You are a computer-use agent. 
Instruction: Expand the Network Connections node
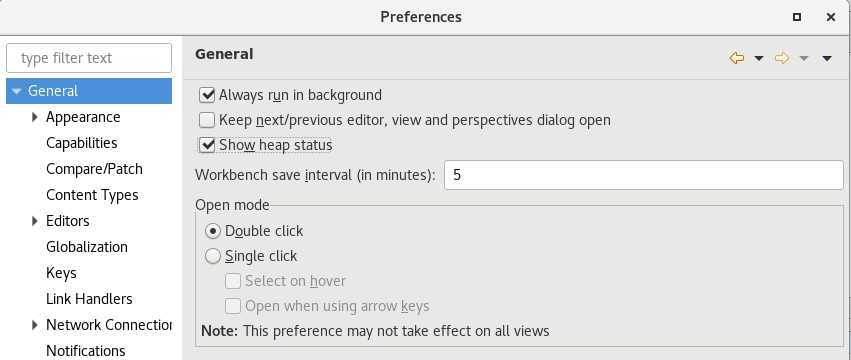(35, 325)
